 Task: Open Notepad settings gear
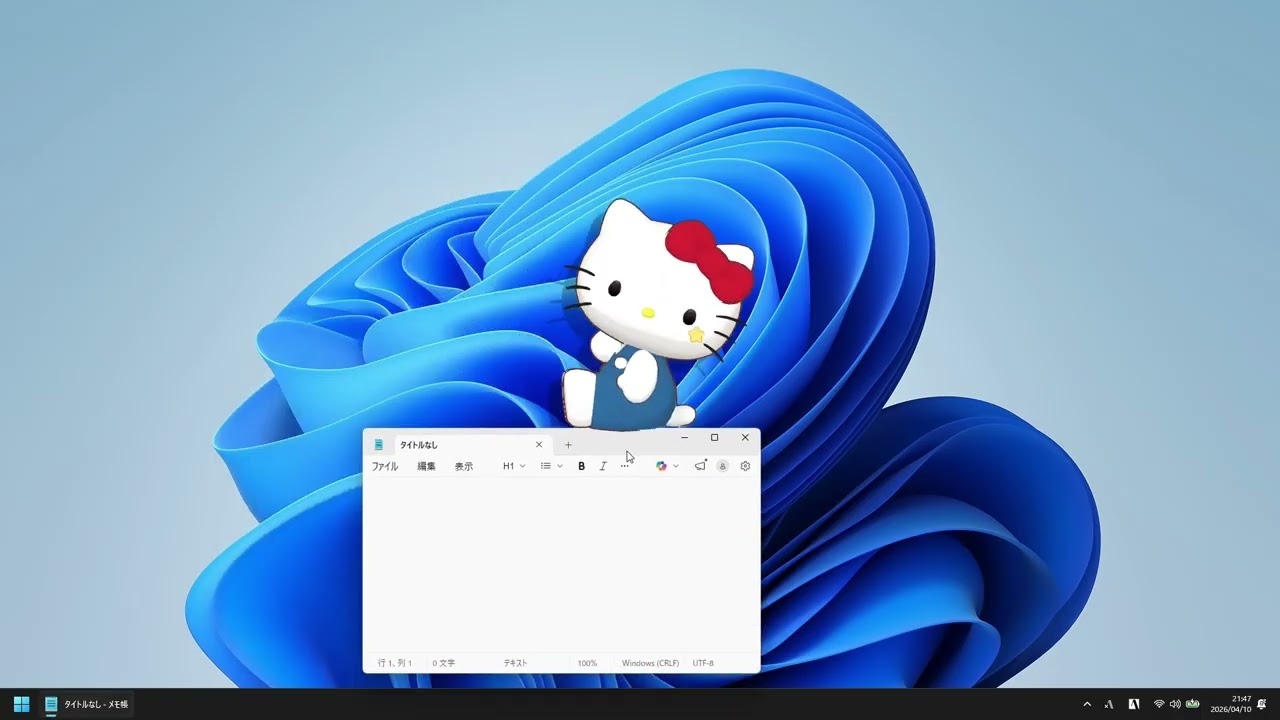point(745,466)
